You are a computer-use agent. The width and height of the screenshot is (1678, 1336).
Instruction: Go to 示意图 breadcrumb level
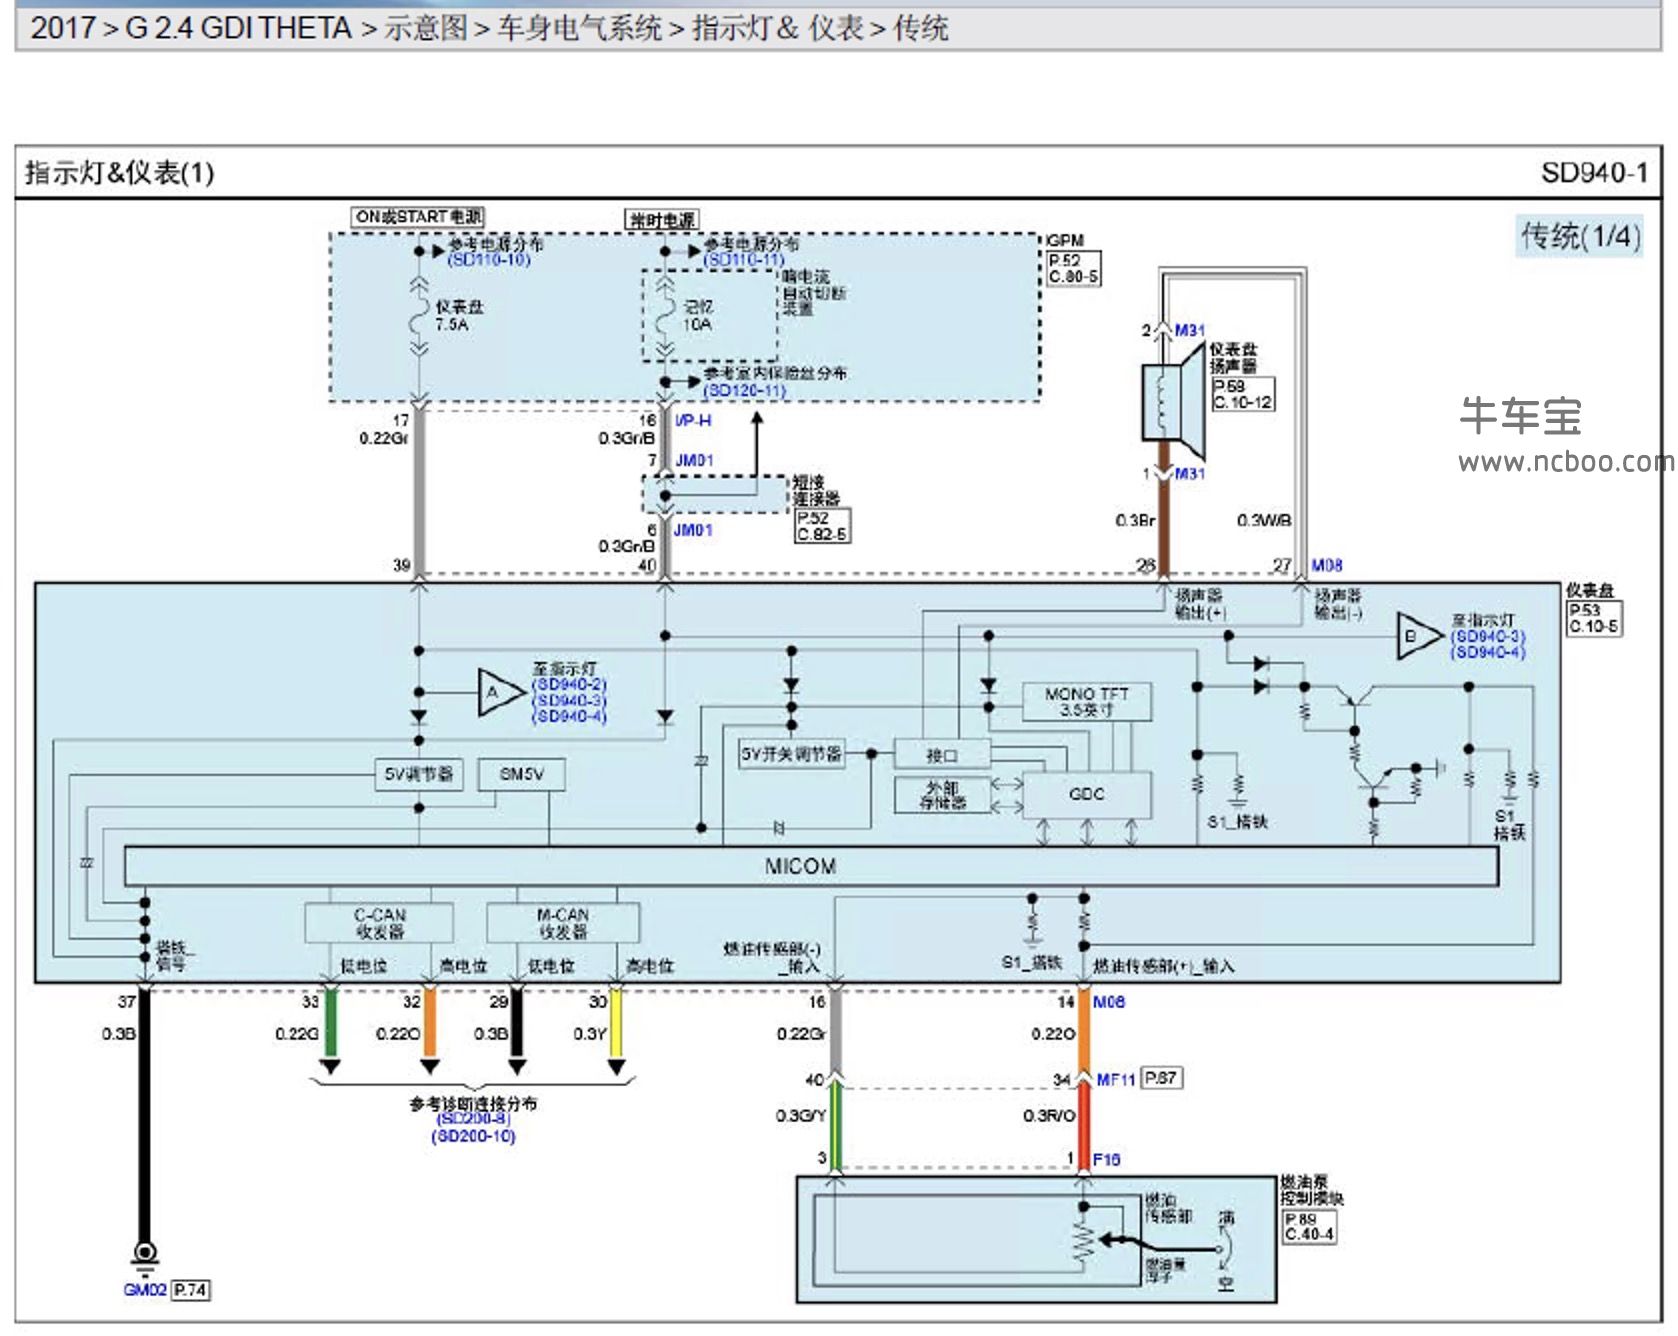[x=426, y=28]
